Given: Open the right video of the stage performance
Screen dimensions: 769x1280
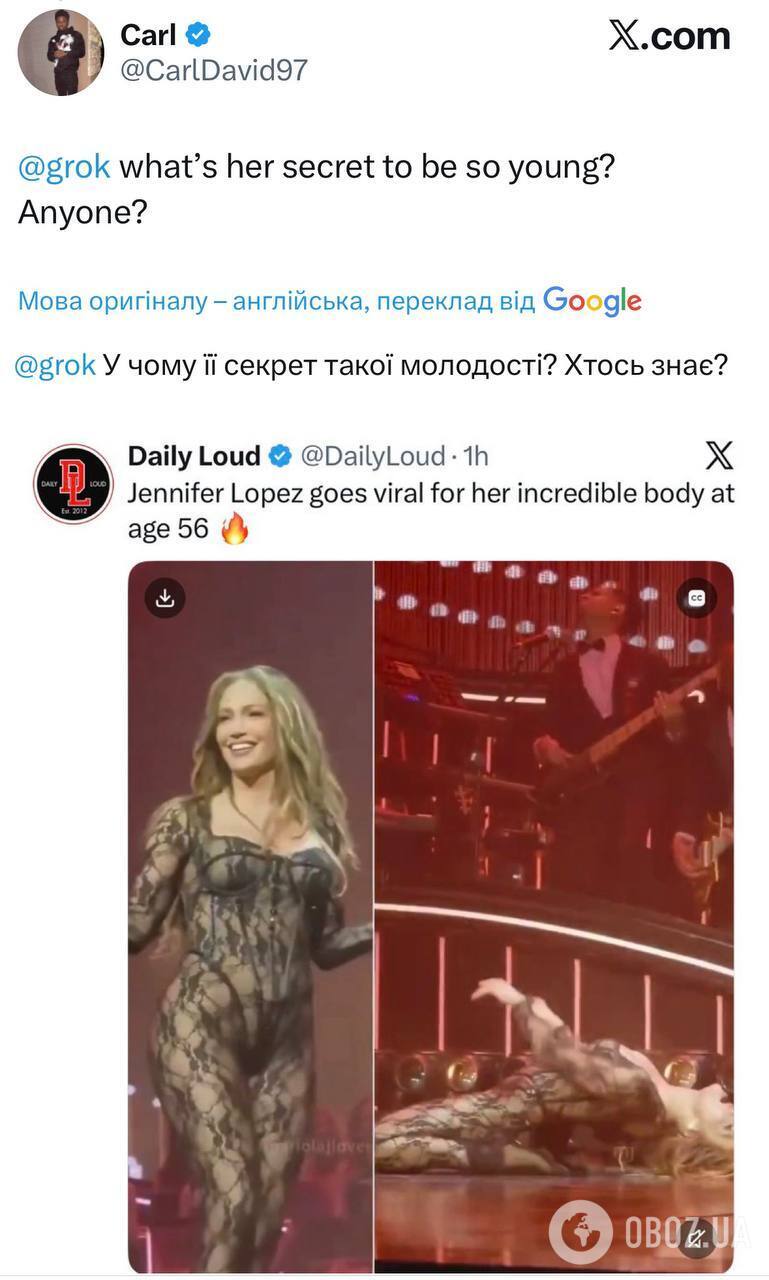Looking at the screenshot, I should pyautogui.click(x=554, y=916).
